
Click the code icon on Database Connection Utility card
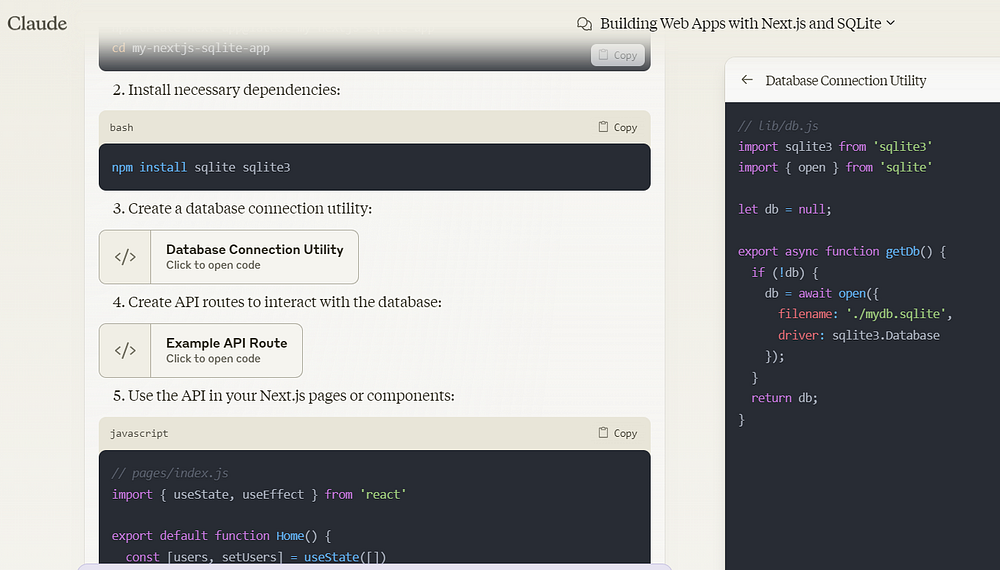pos(125,257)
